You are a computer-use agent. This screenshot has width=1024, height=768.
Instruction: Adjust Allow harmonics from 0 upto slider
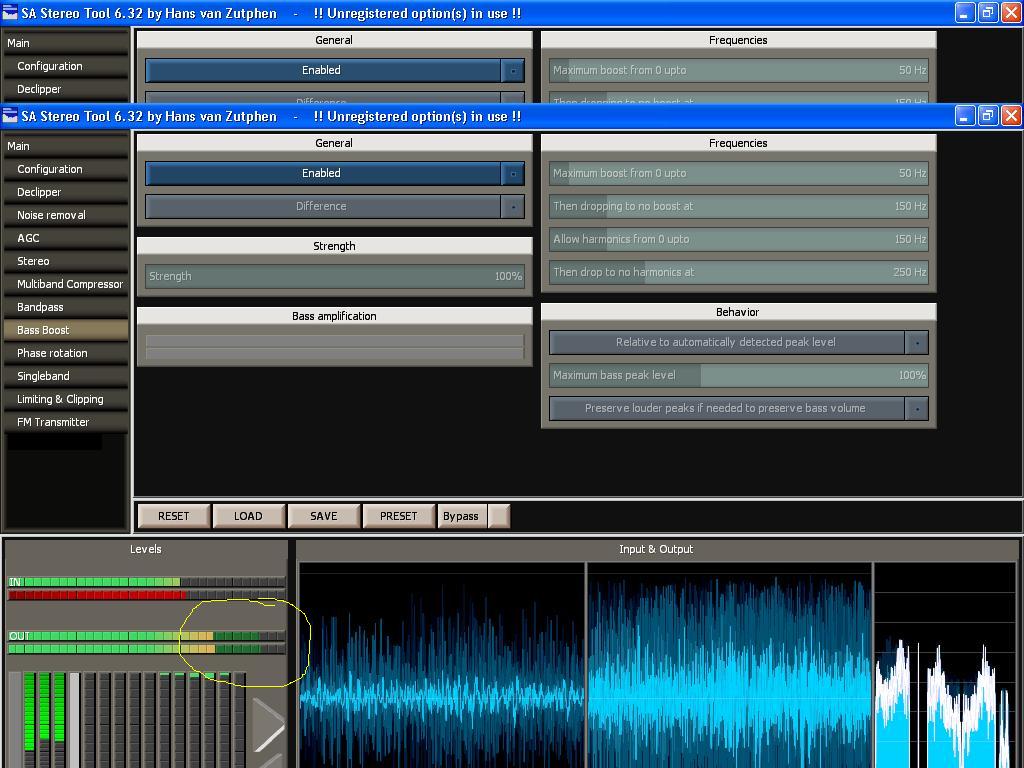pyautogui.click(x=739, y=239)
